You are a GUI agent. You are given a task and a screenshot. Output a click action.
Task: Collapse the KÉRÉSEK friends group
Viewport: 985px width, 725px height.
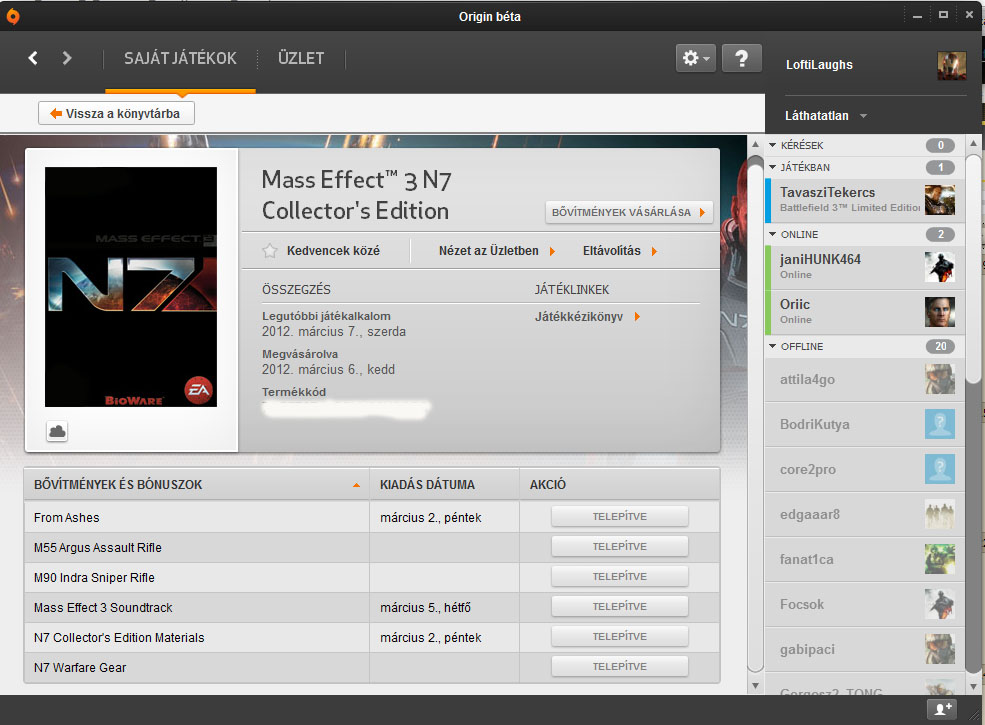coord(772,145)
